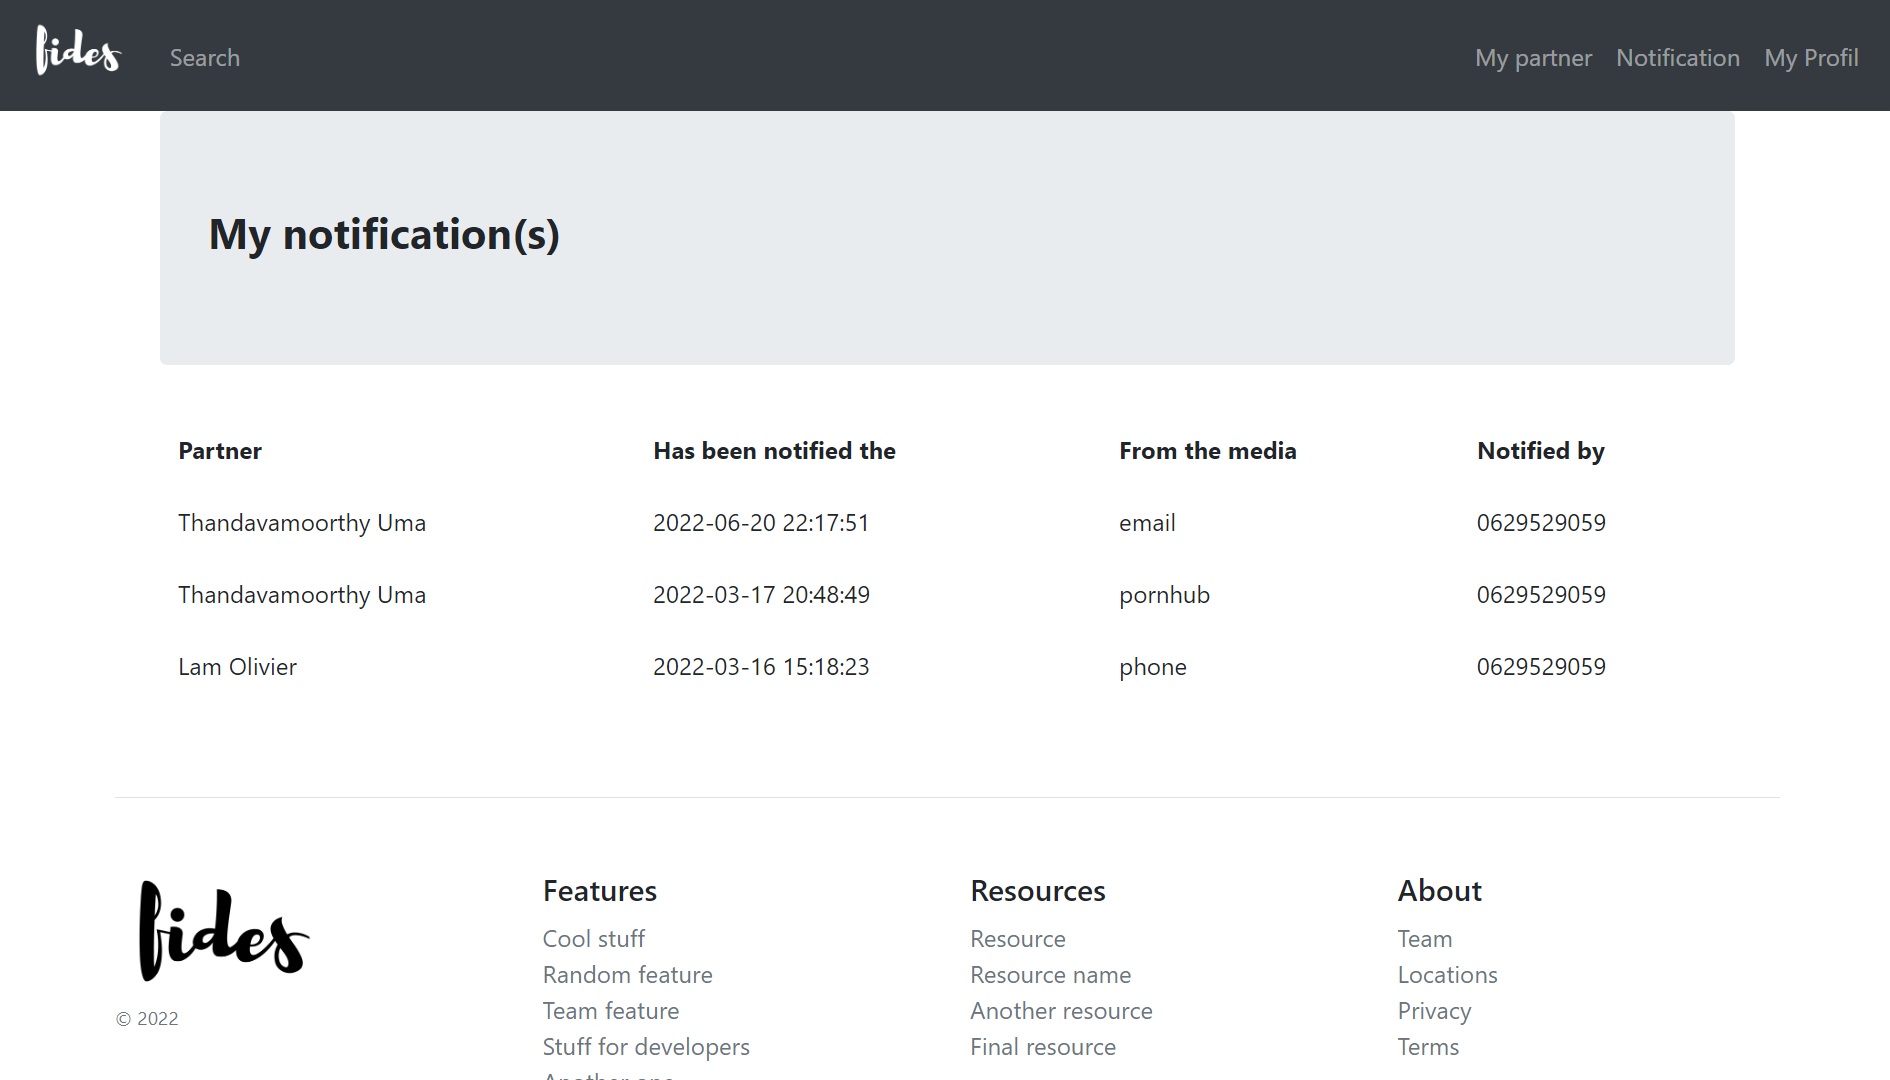Open the Search nav item
The width and height of the screenshot is (1890, 1080).
pos(204,58)
